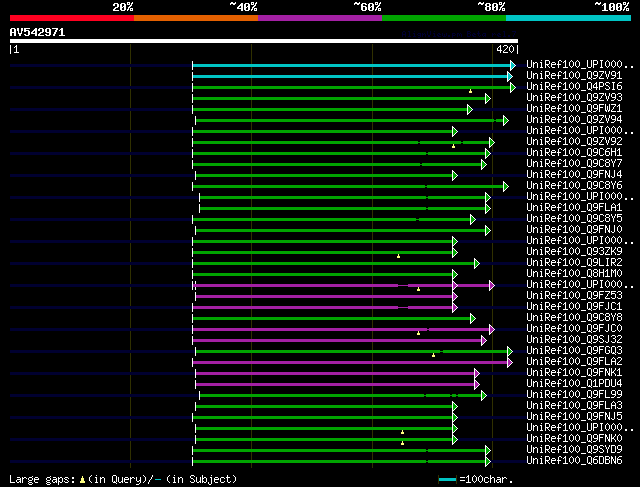Screen dimensions: 640x487
Task: Select the UniRef100_Q6DBN6 label
Action: [x=574, y=461]
